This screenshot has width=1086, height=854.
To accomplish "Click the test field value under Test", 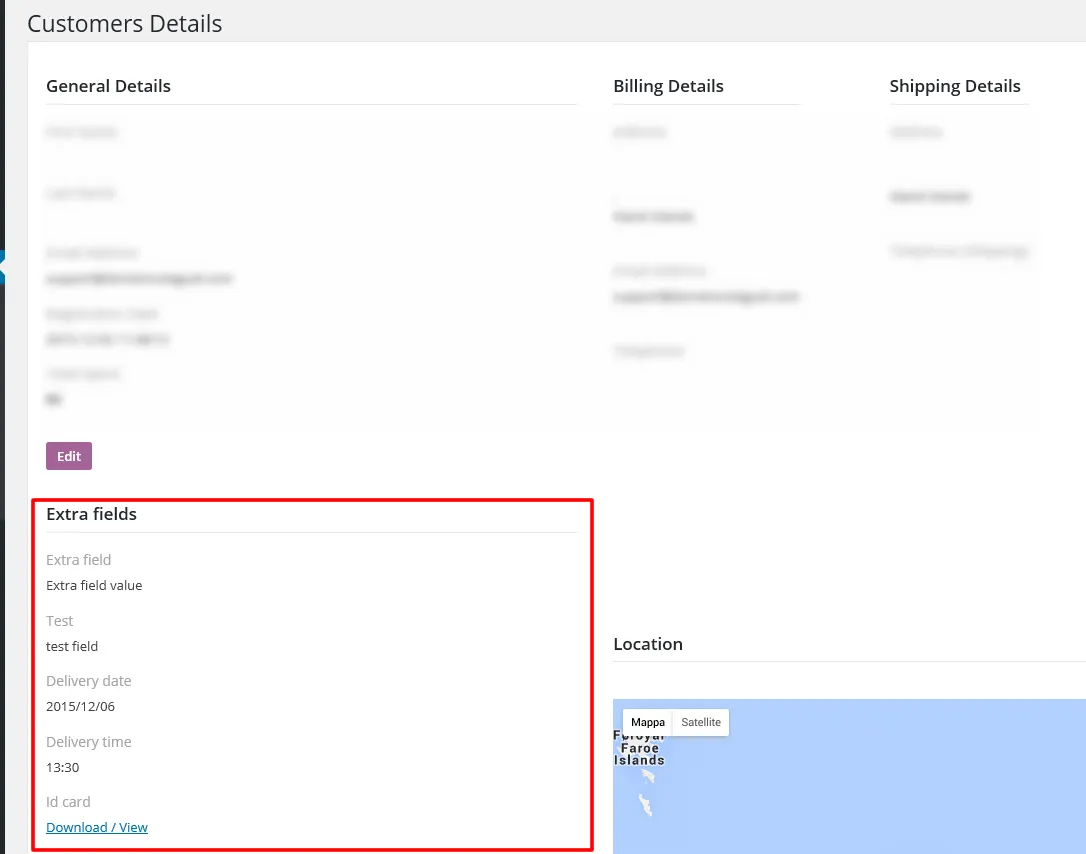I will pyautogui.click(x=71, y=646).
